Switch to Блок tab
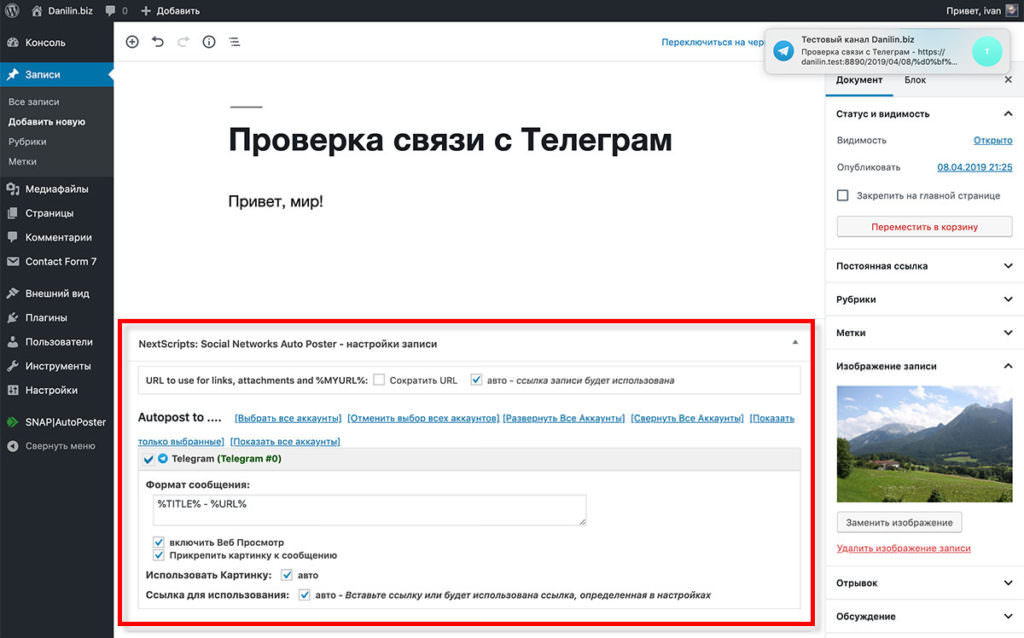The image size is (1024, 638). [x=915, y=80]
